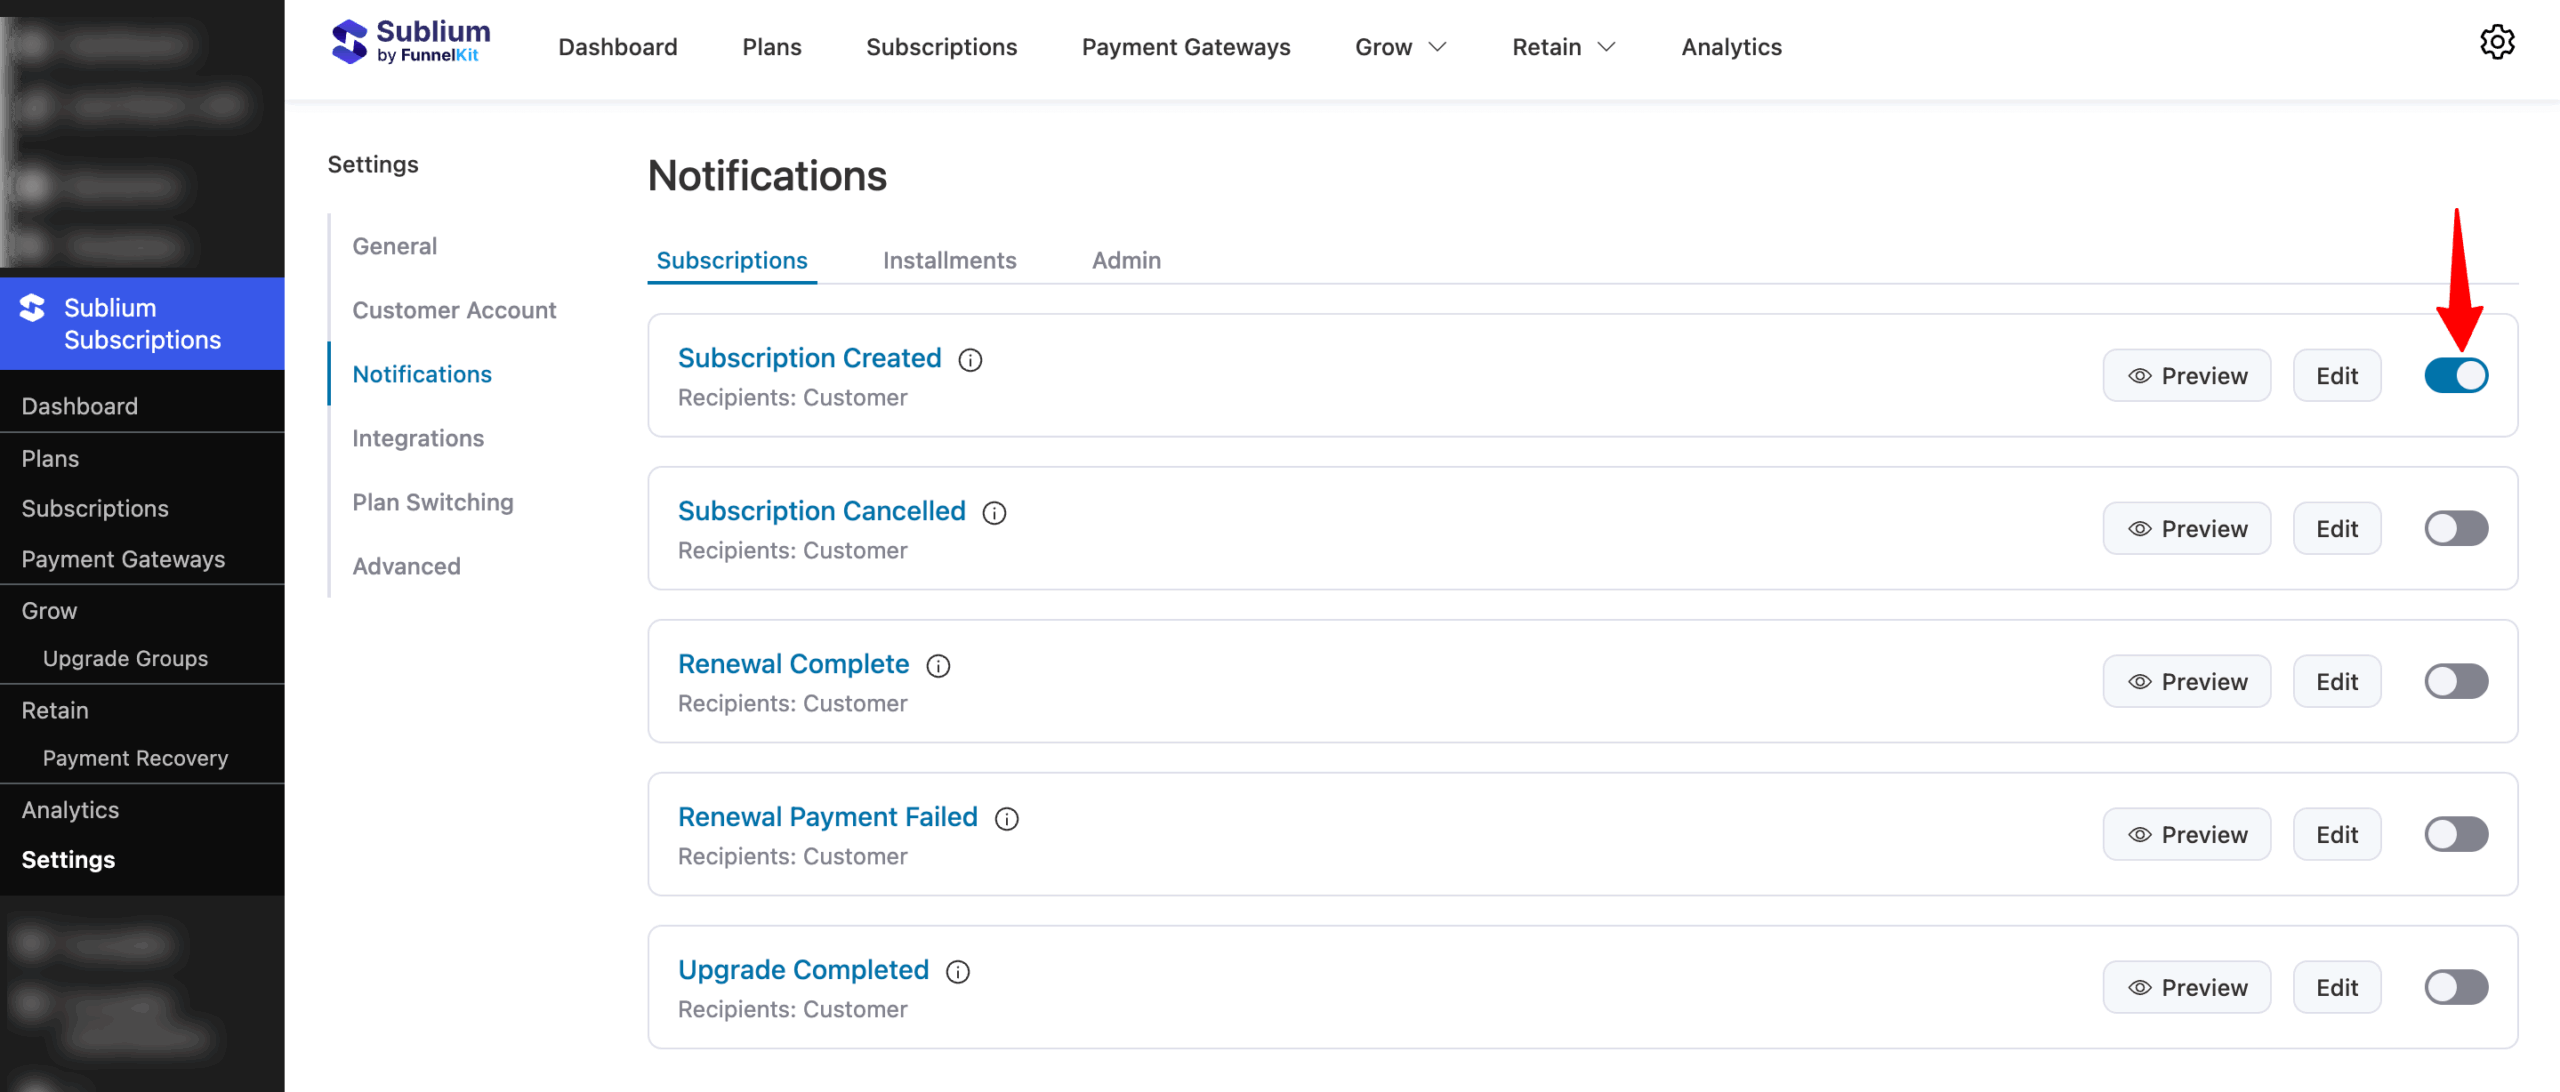Image resolution: width=2560 pixels, height=1092 pixels.
Task: Open Plan Switching settings section
Action: 432,502
